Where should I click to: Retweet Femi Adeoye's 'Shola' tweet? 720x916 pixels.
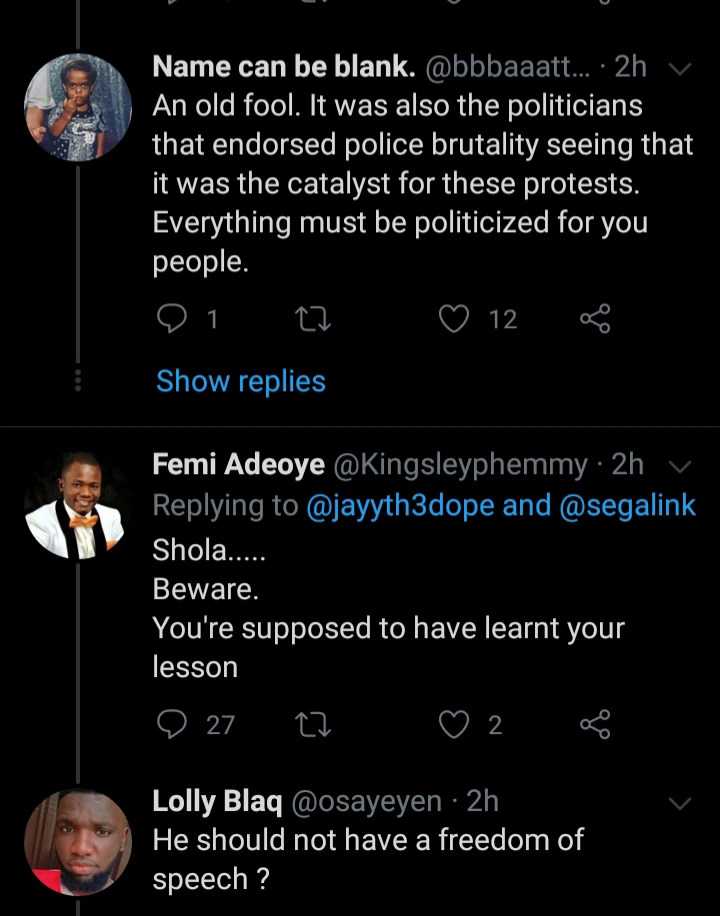pos(314,724)
